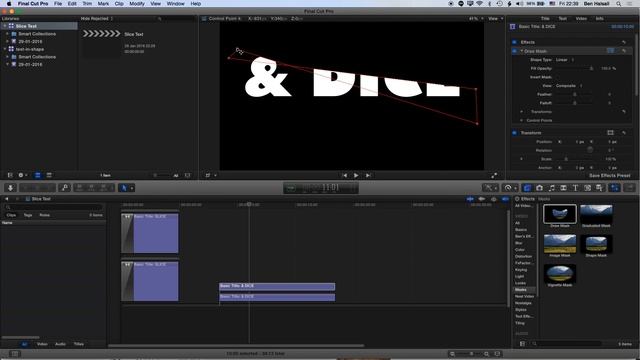
Task: Open the viewer View options menu
Action: click(496, 18)
